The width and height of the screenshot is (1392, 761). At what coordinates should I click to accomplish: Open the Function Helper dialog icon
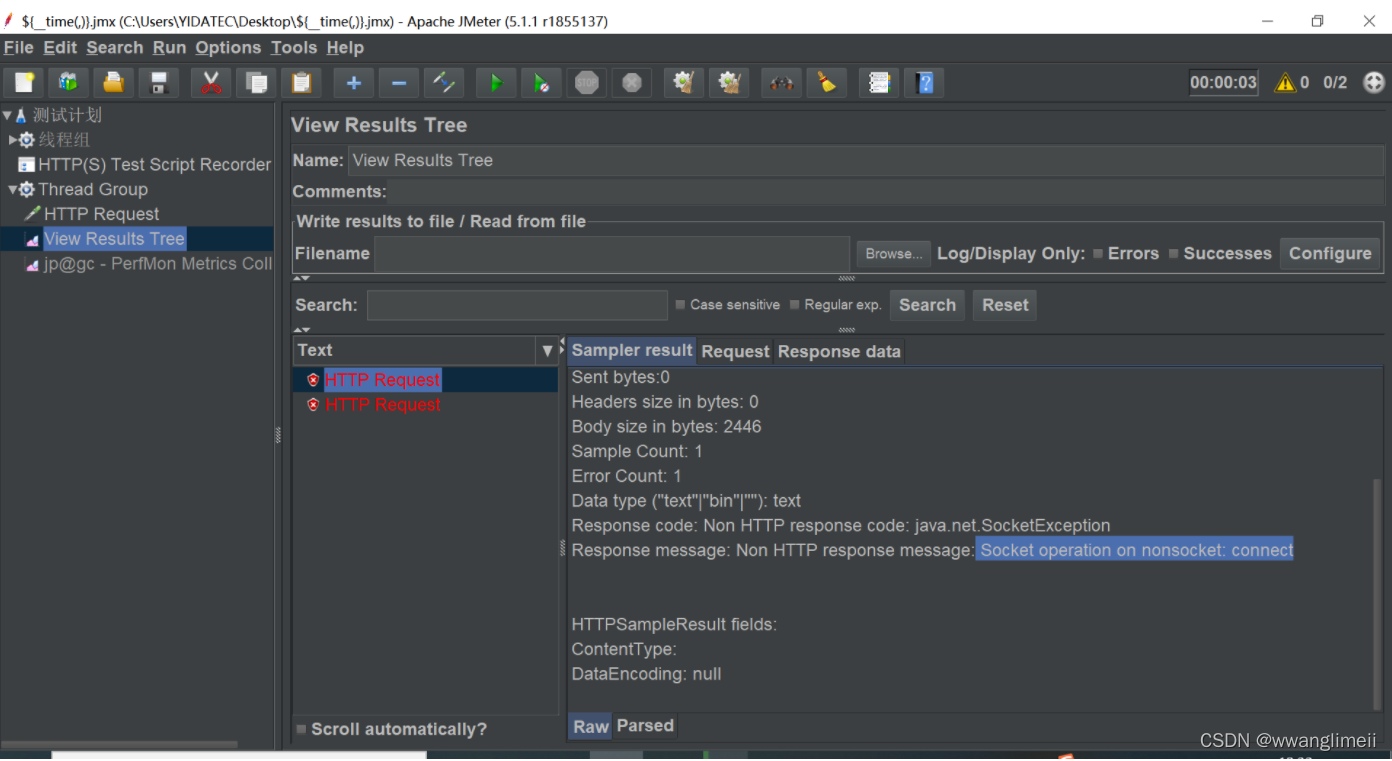tap(879, 83)
